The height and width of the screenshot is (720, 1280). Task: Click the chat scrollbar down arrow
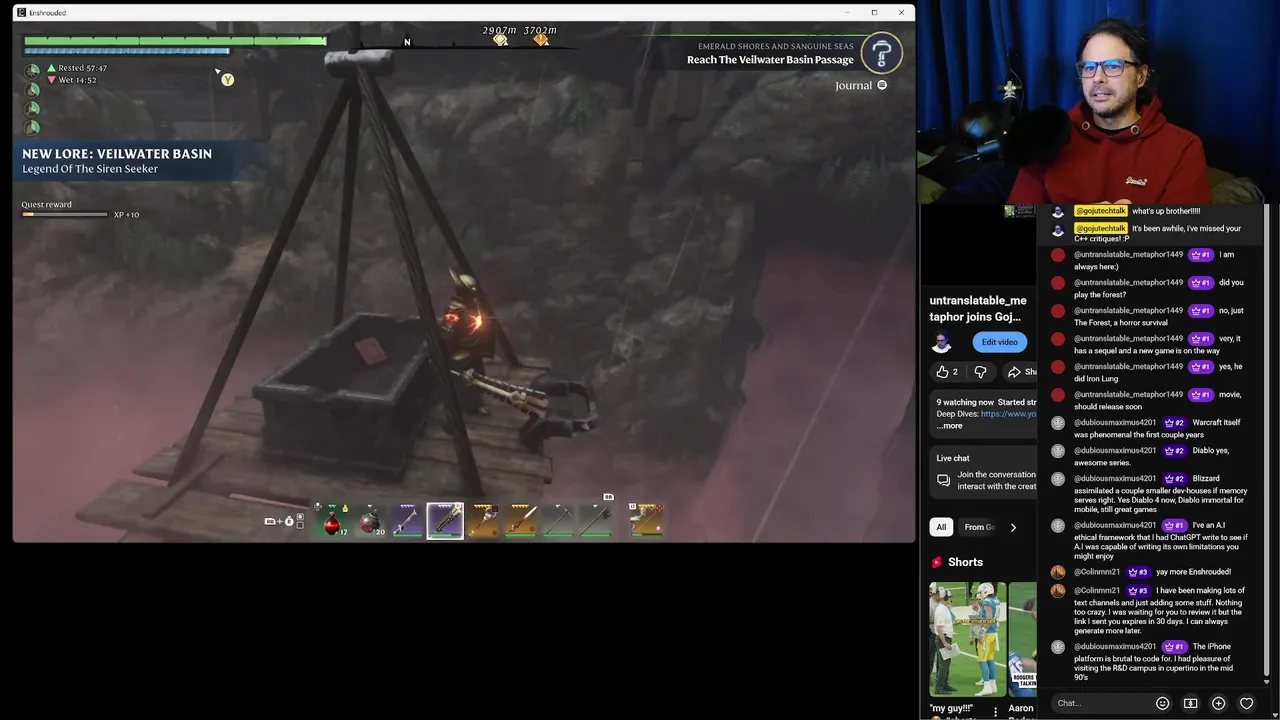pos(1267,681)
